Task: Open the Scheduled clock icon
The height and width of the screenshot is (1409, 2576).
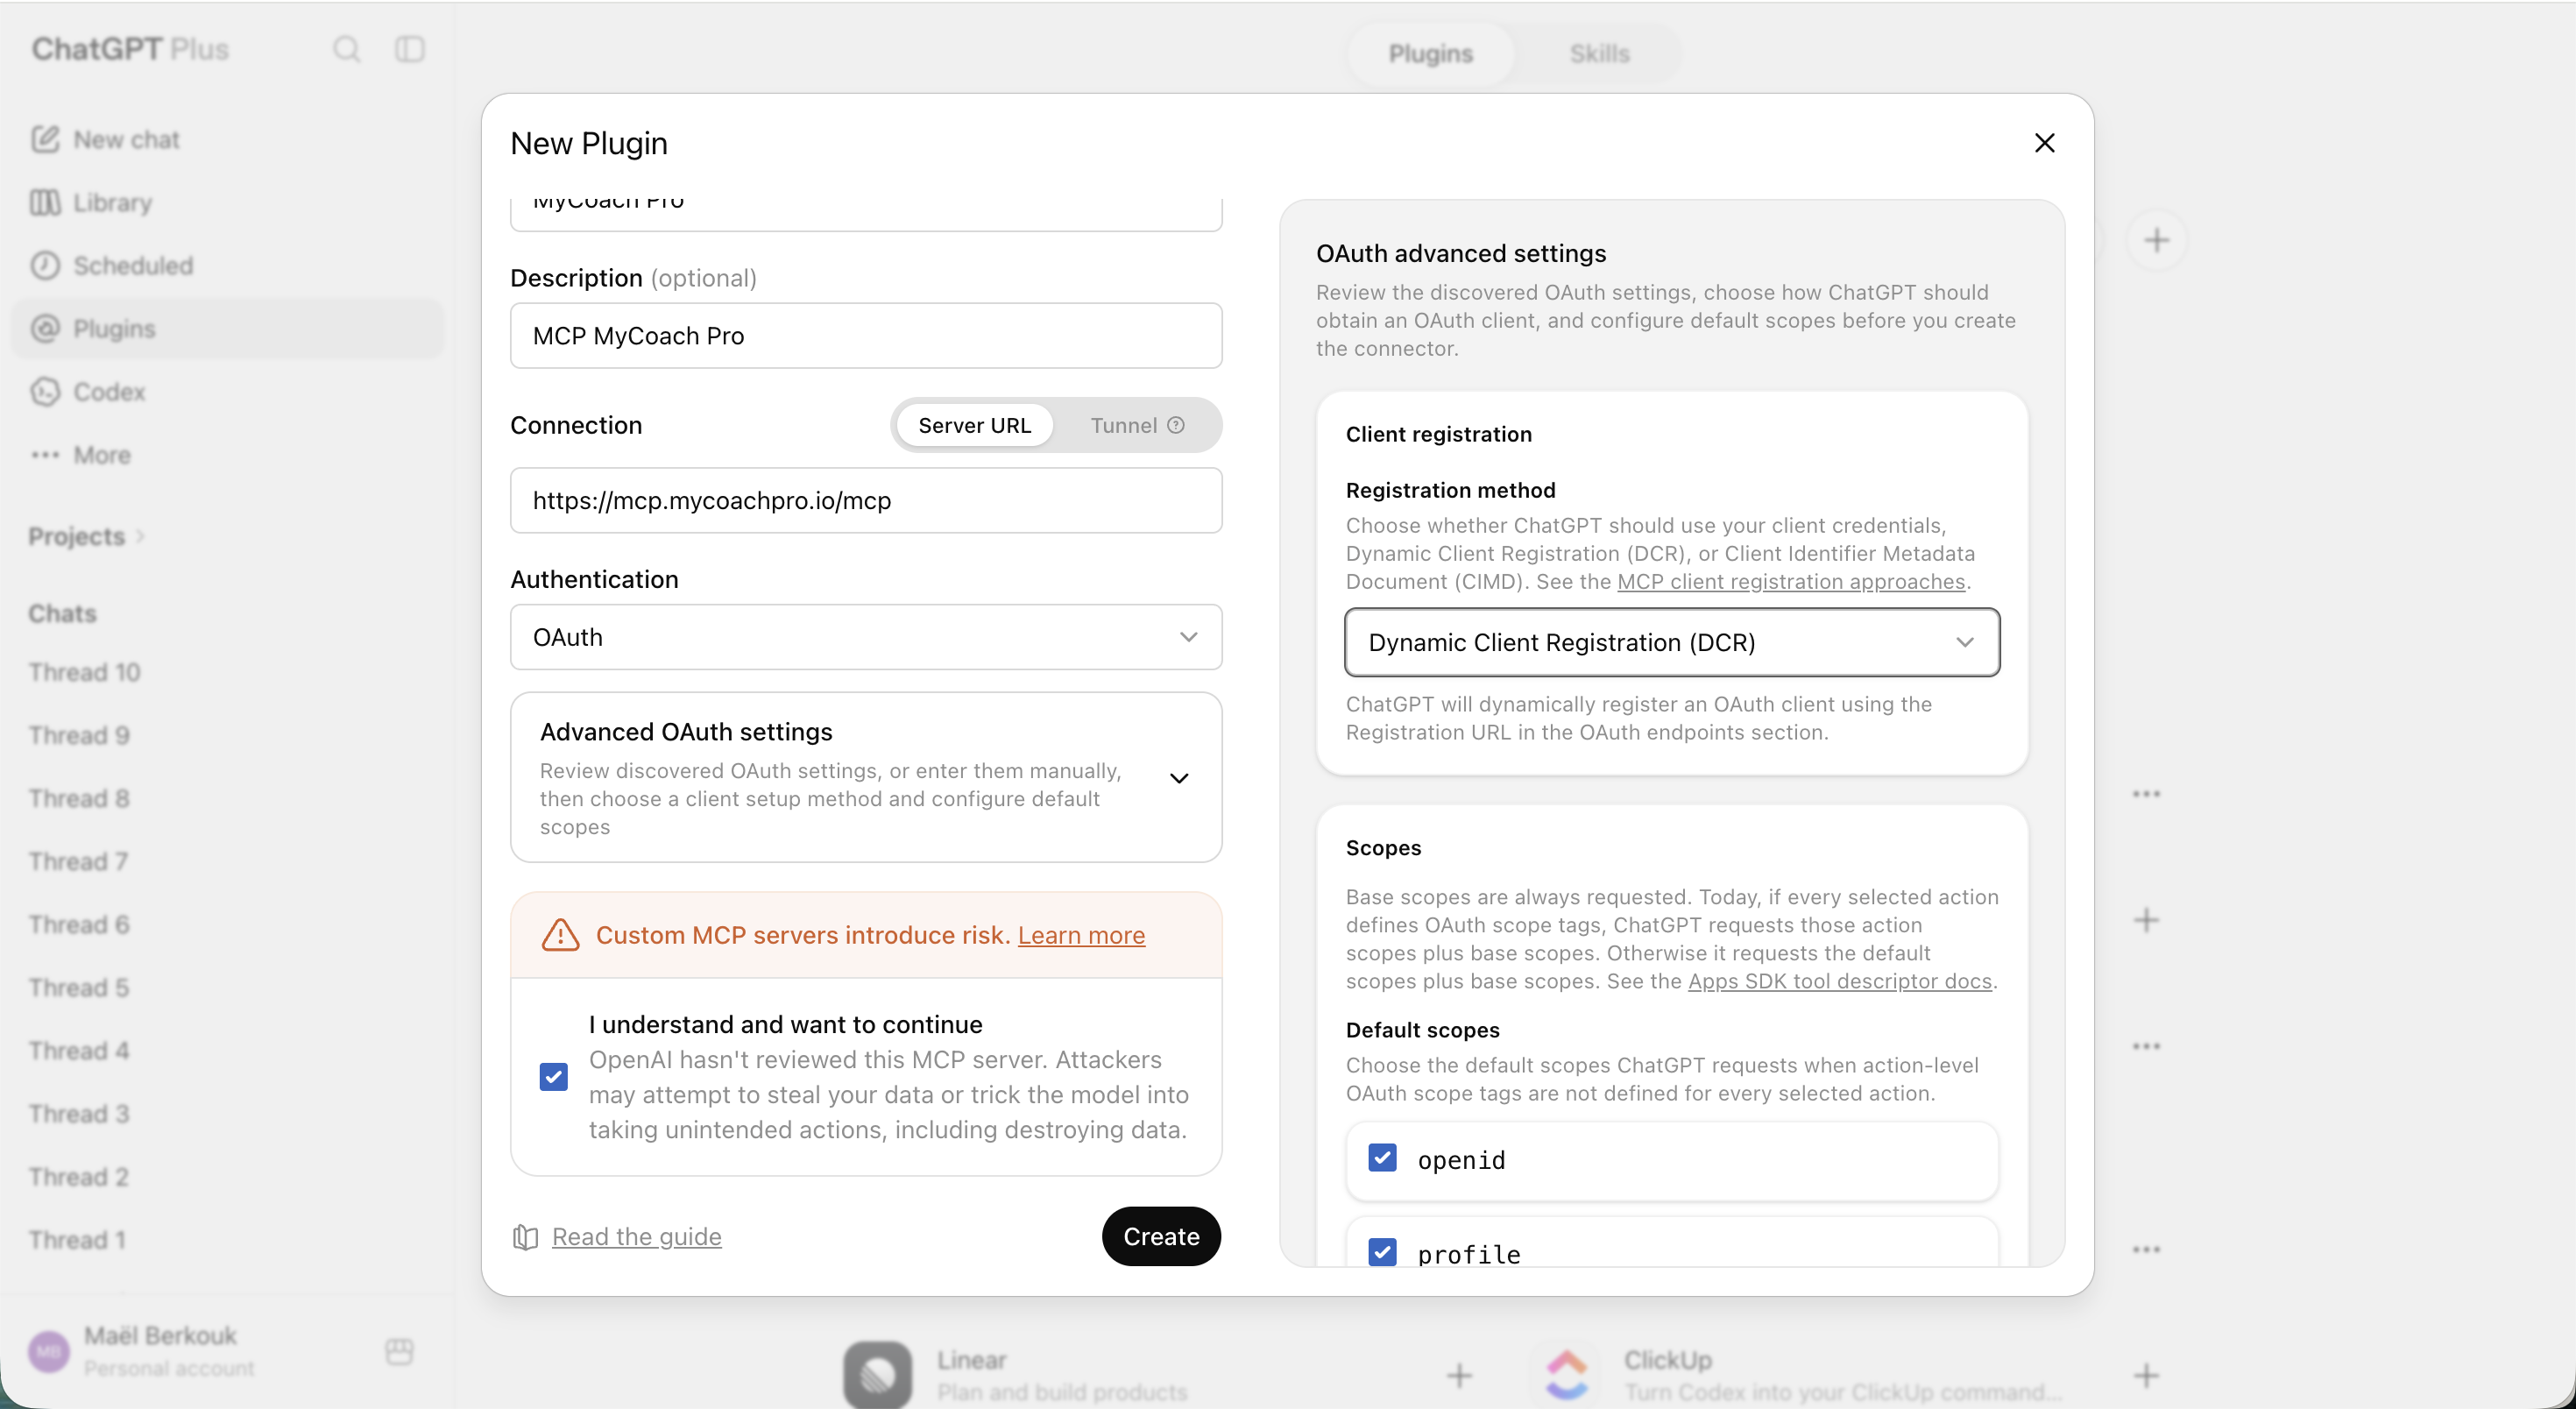Action: (45, 265)
